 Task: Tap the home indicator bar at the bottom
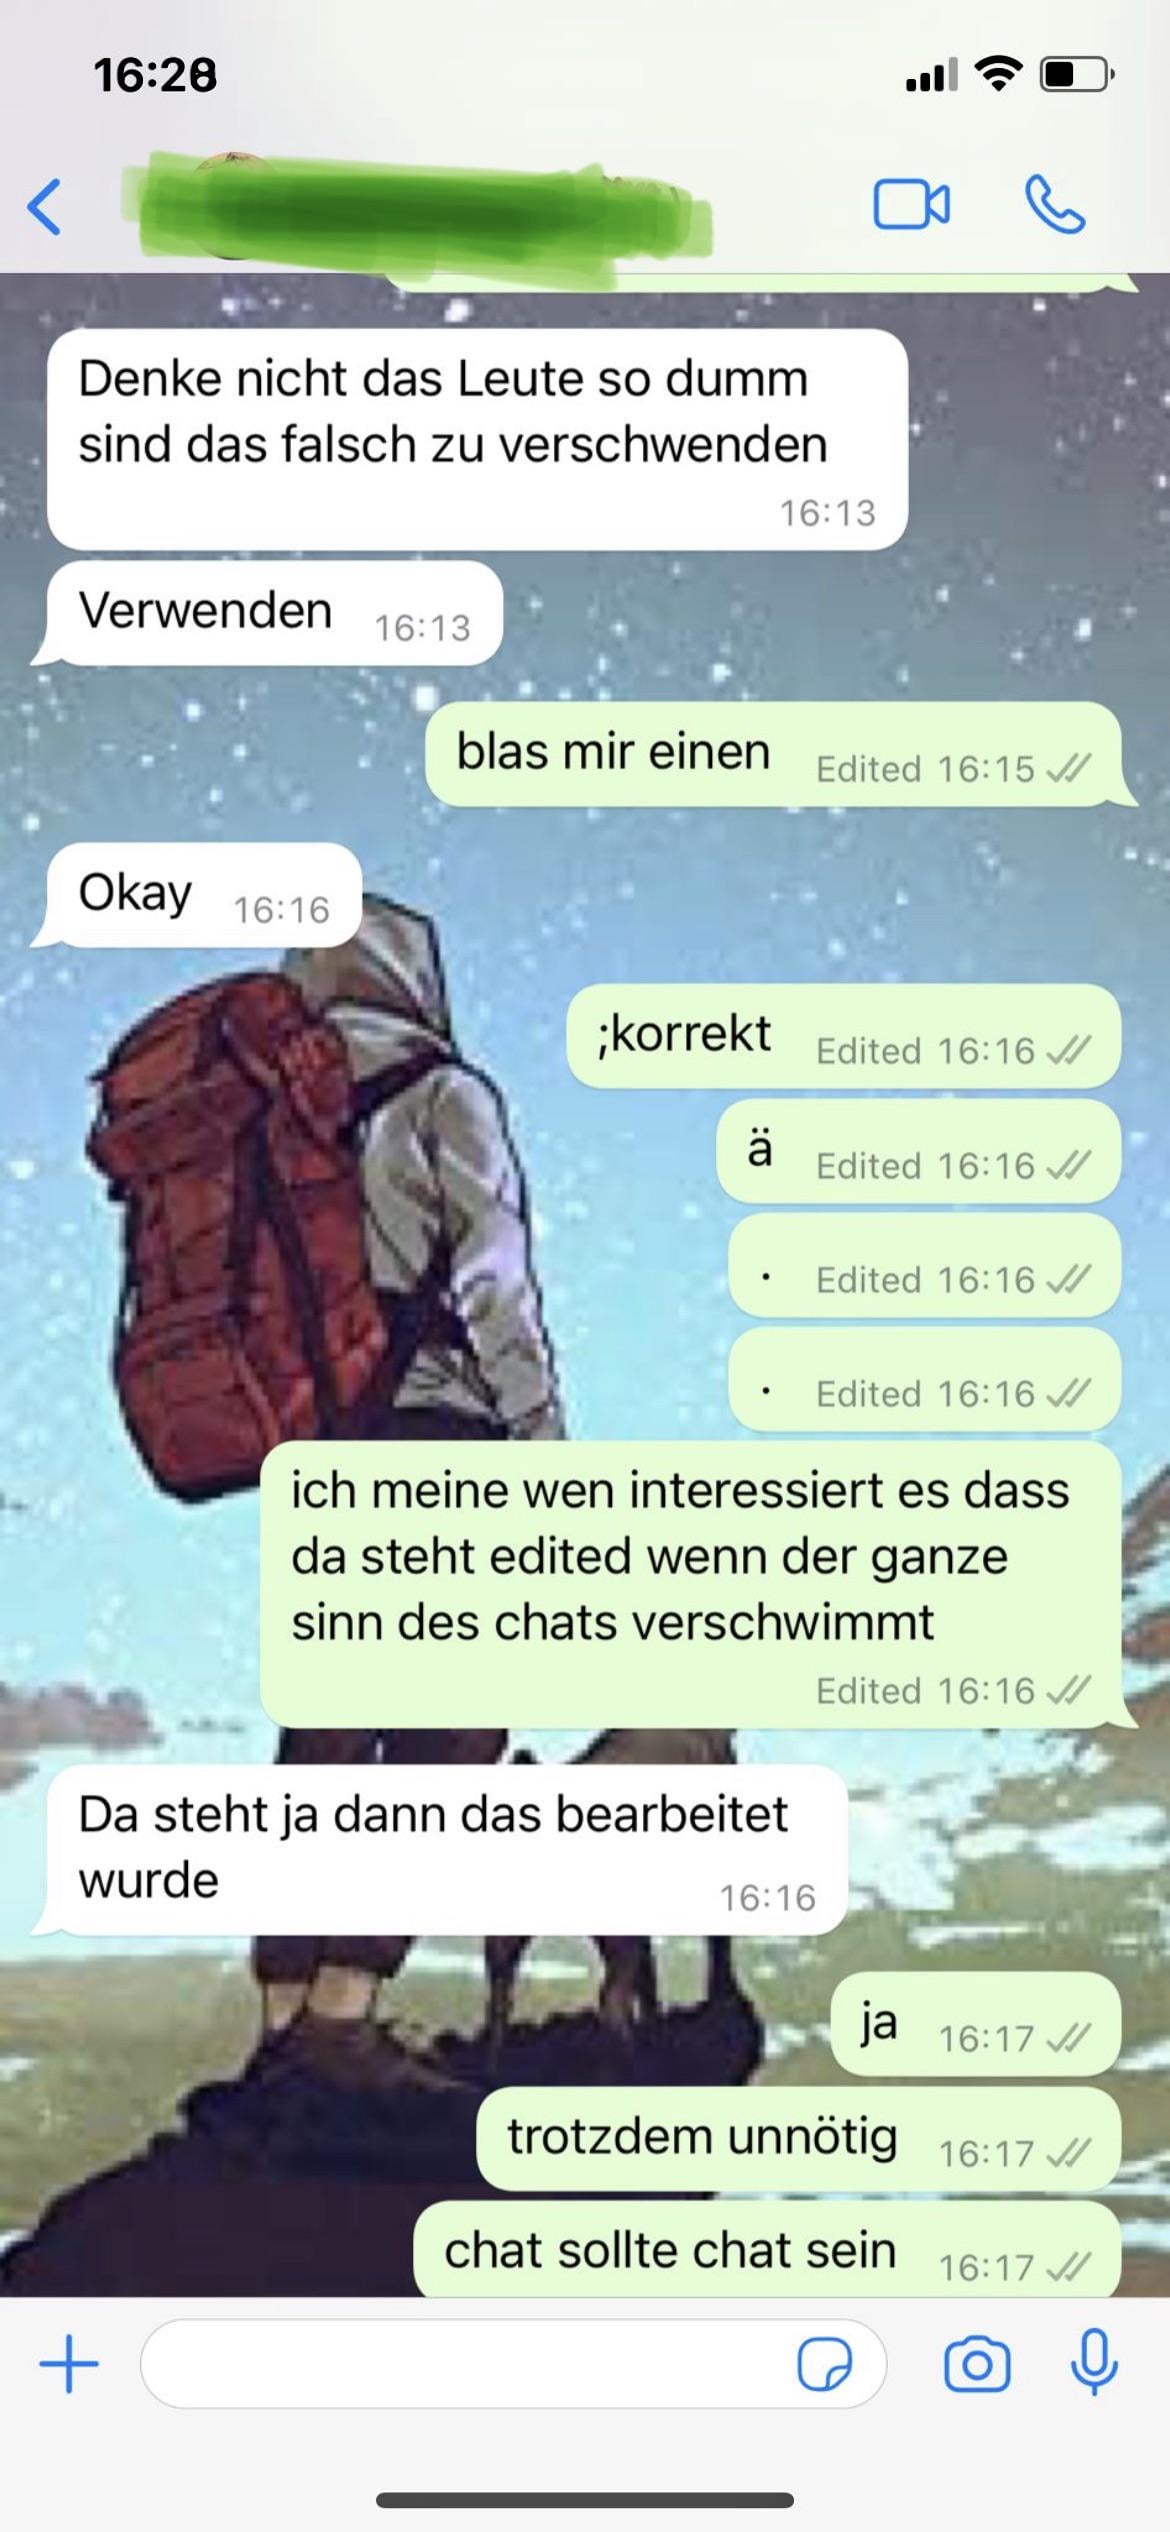(x=585, y=2501)
